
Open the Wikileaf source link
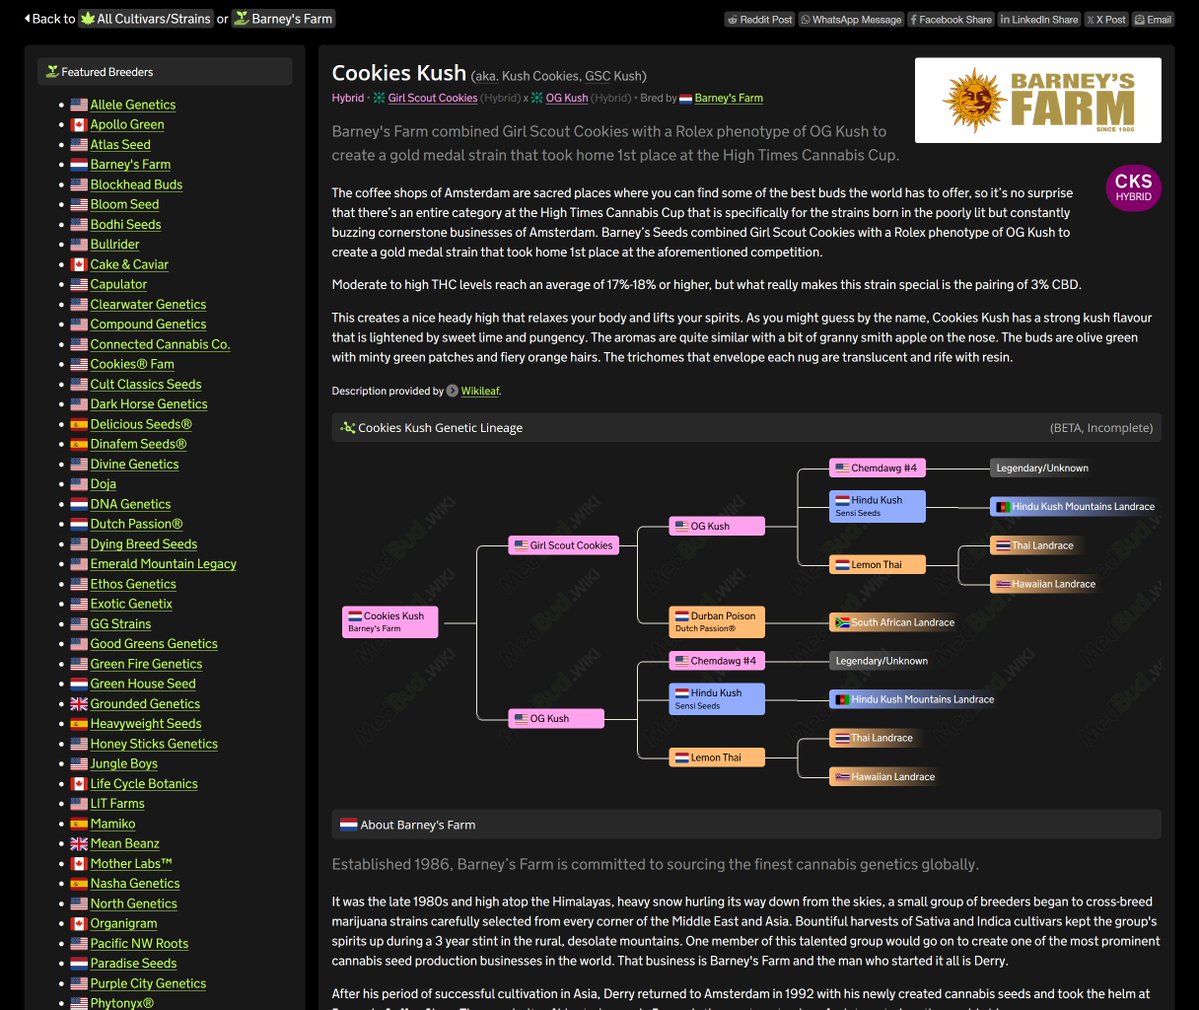click(479, 391)
